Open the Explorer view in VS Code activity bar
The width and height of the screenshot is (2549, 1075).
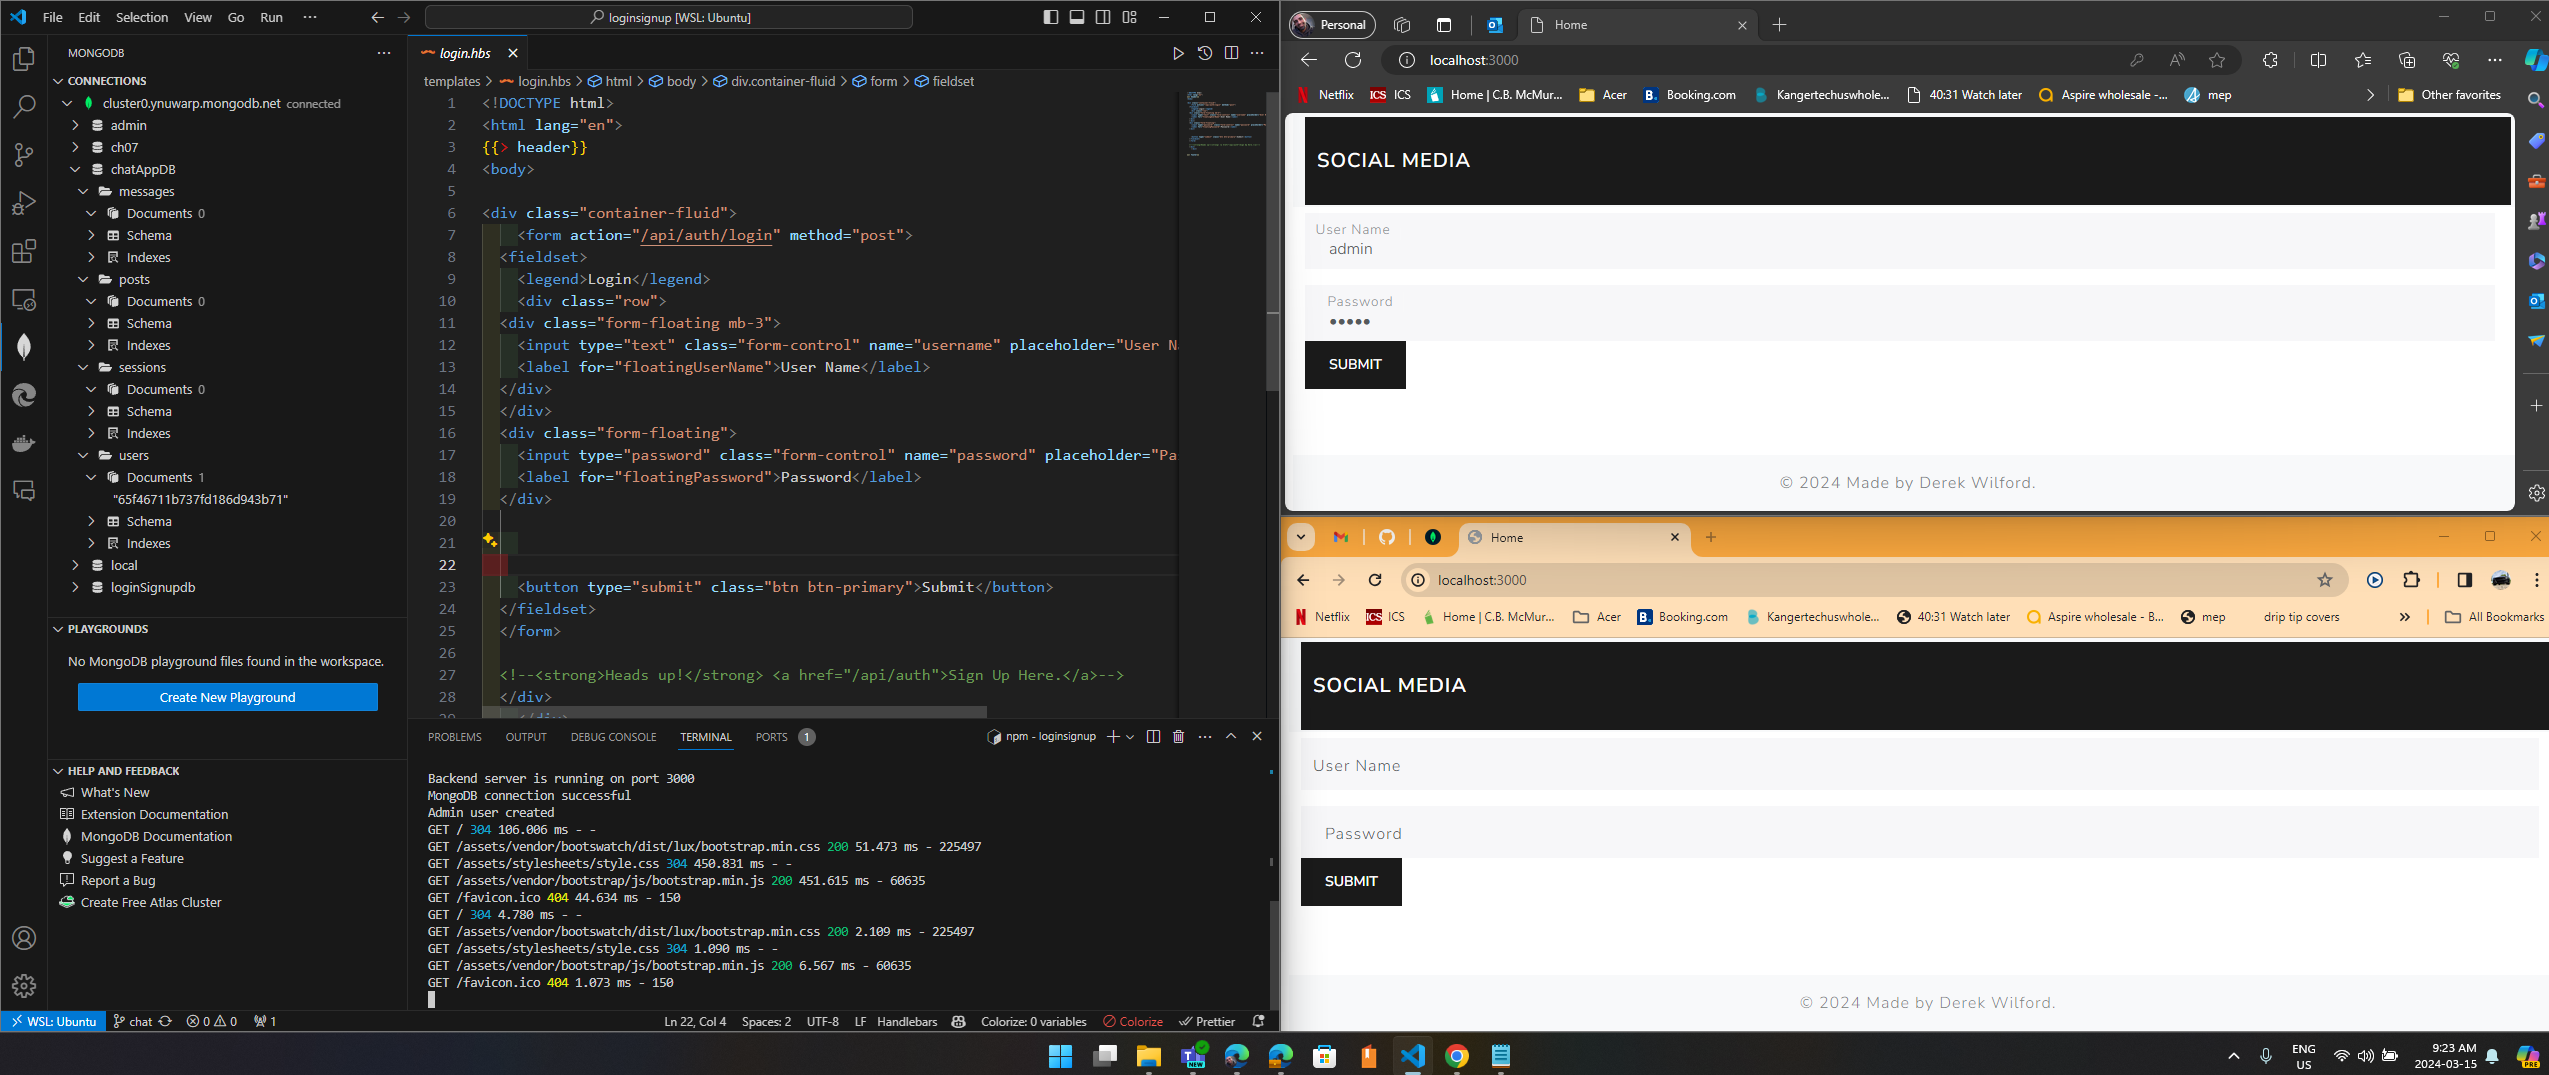tap(24, 59)
